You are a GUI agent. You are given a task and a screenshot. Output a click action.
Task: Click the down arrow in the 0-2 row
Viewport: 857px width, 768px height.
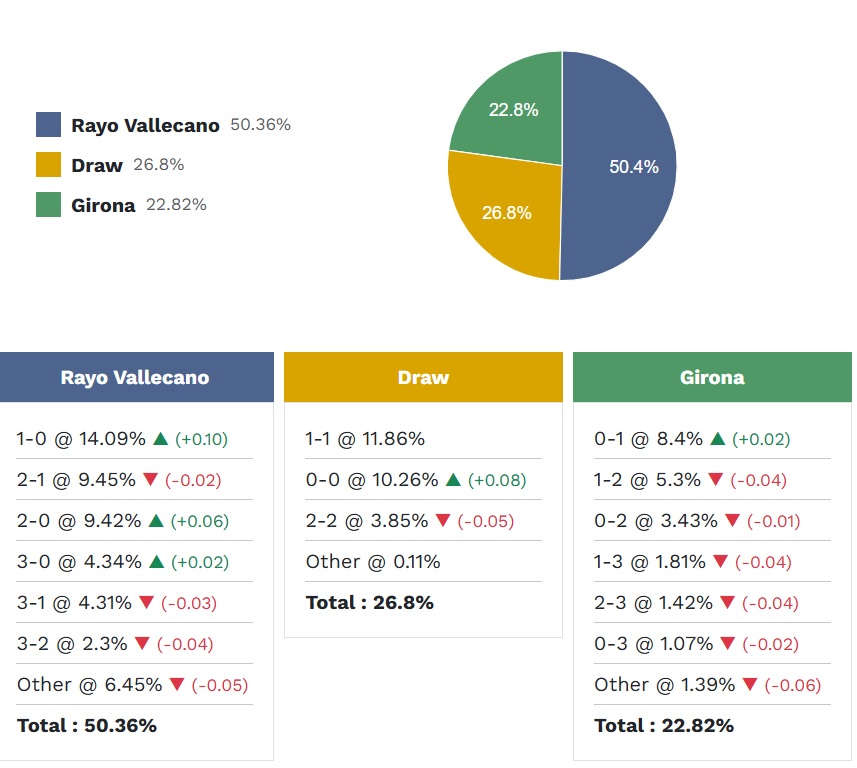(732, 520)
